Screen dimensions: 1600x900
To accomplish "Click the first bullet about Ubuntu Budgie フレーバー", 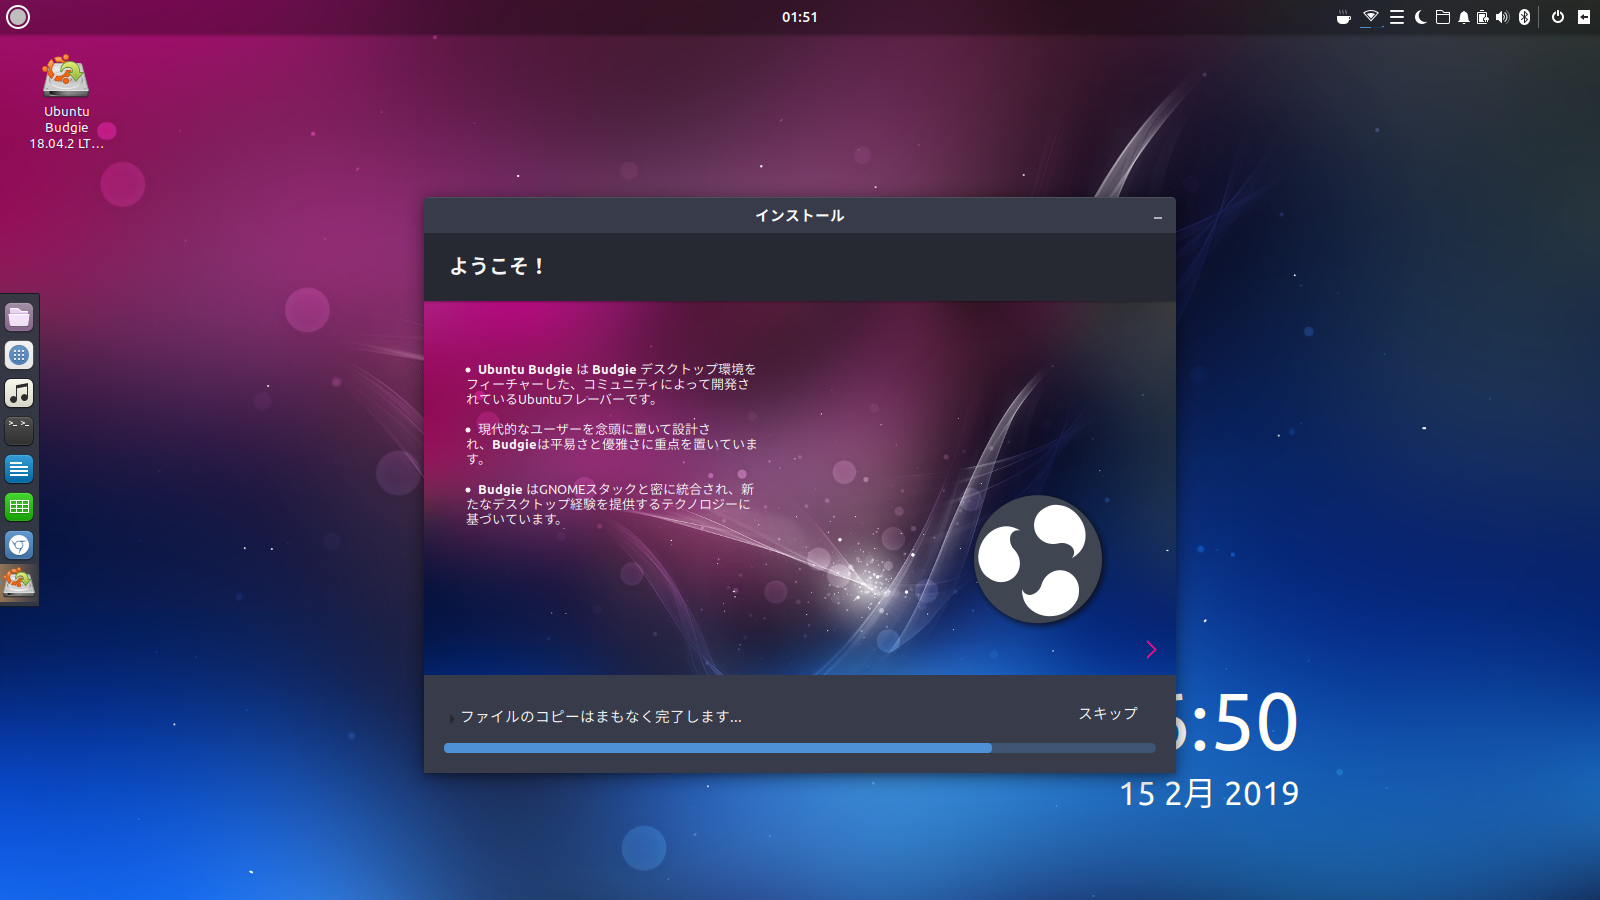I will [x=611, y=384].
